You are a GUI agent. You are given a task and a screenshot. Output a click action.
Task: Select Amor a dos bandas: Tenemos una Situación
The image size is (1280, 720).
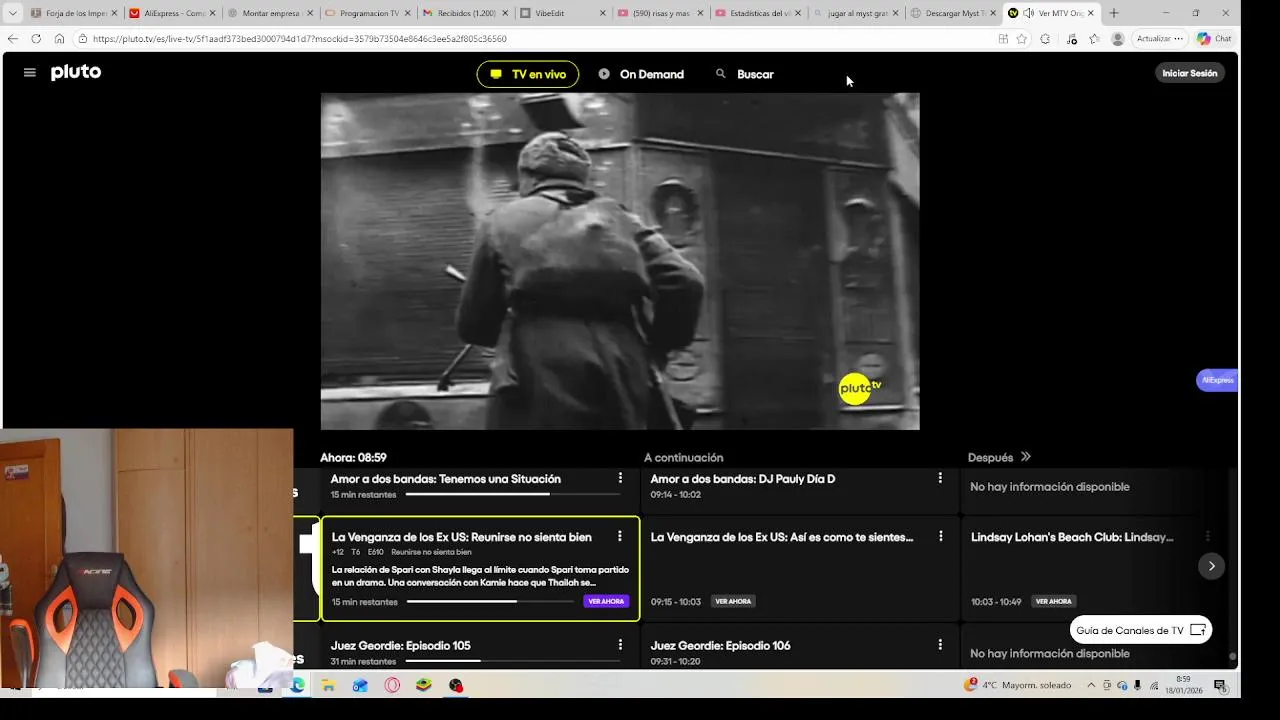[x=445, y=479]
